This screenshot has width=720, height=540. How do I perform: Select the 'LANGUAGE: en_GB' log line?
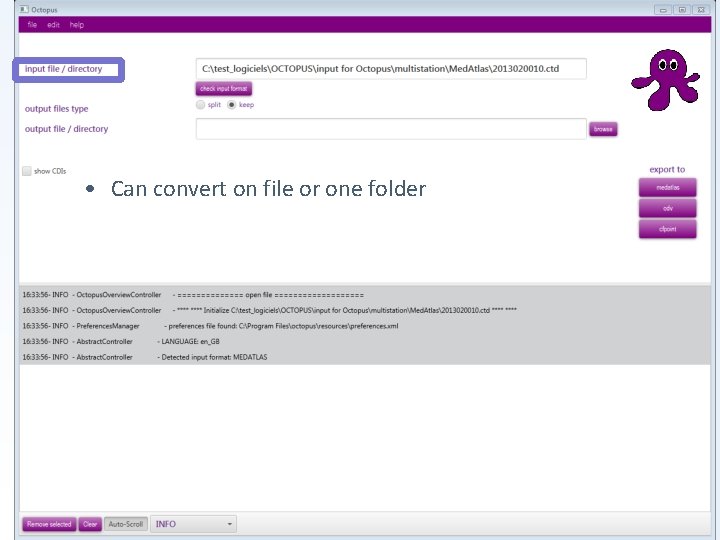[x=365, y=342]
